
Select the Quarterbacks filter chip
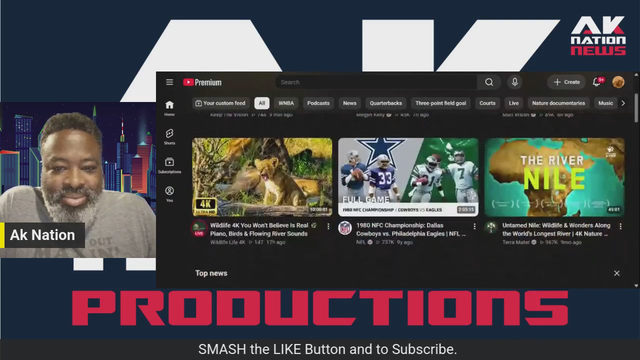click(x=386, y=103)
